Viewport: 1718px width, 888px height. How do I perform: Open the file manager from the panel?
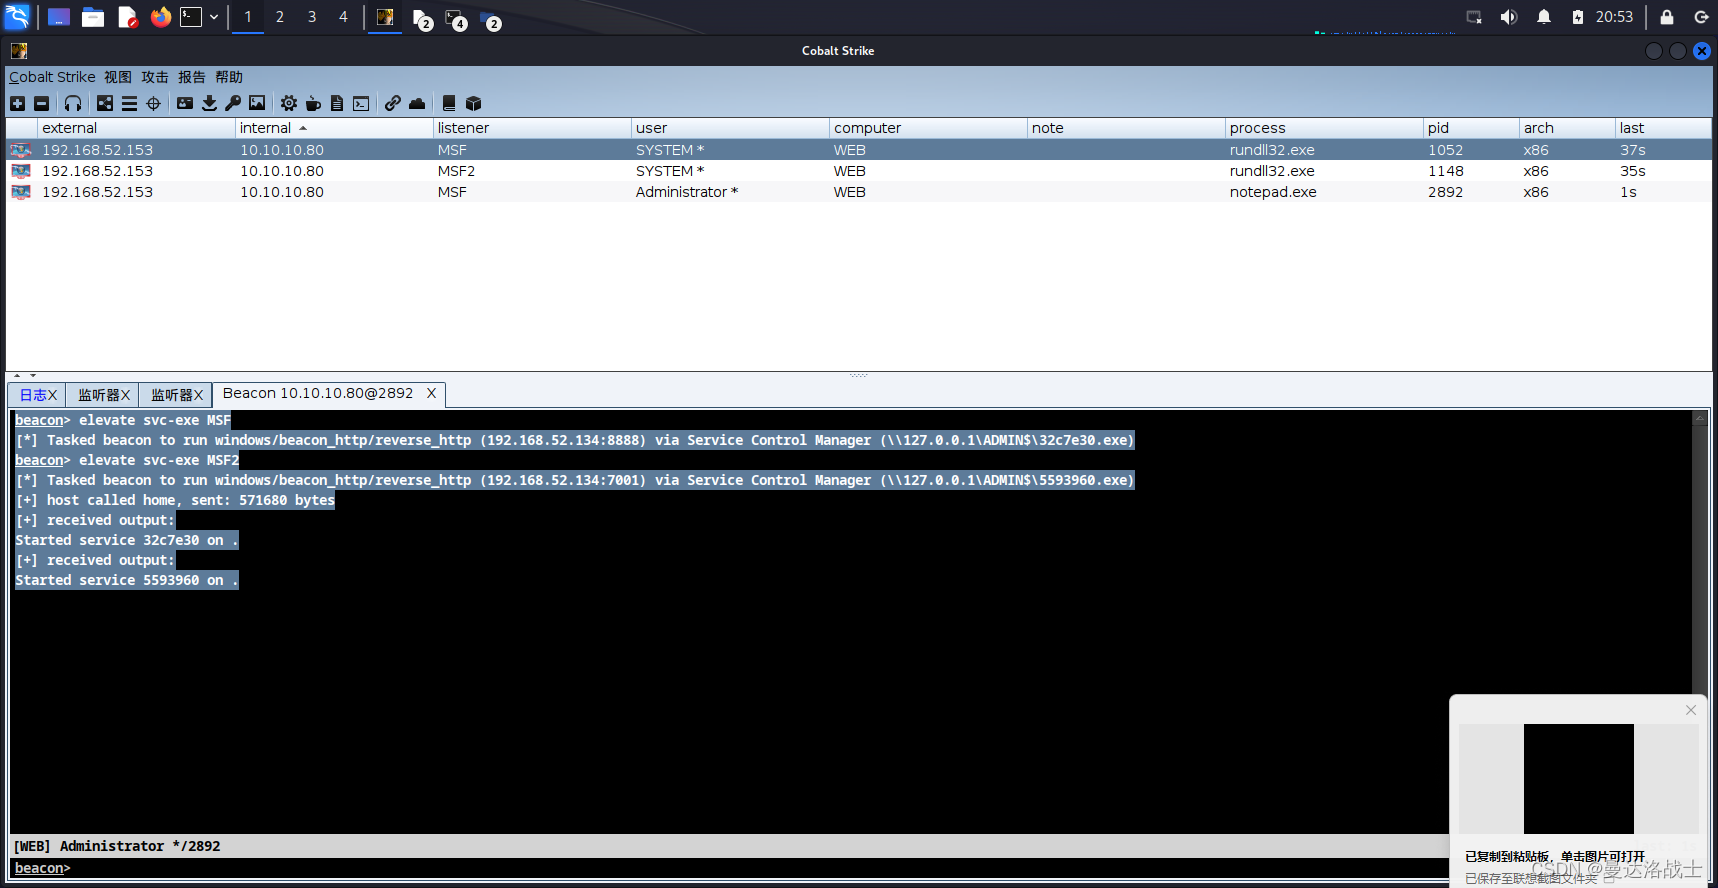[x=93, y=17]
